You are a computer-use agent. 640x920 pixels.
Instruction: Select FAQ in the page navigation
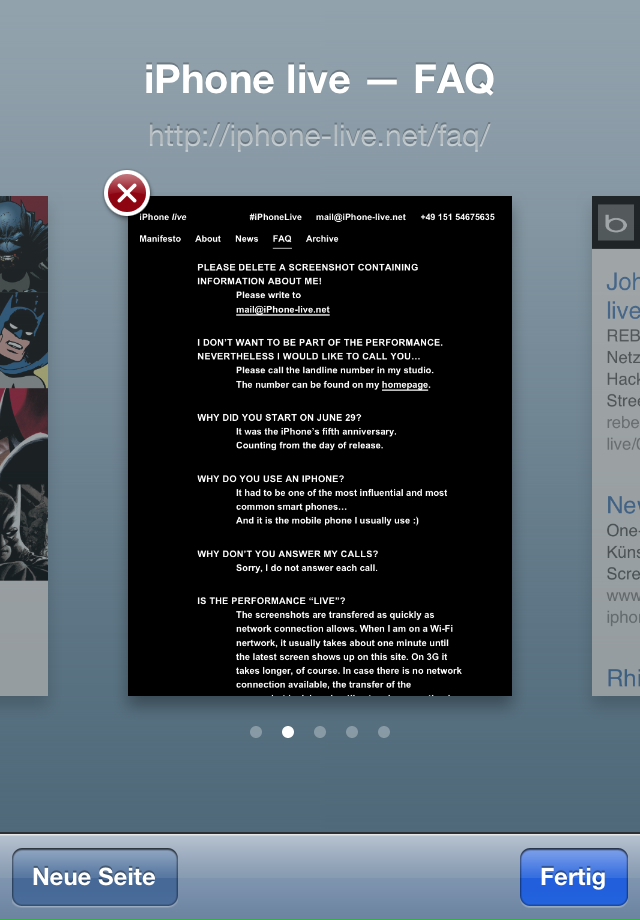click(x=282, y=239)
